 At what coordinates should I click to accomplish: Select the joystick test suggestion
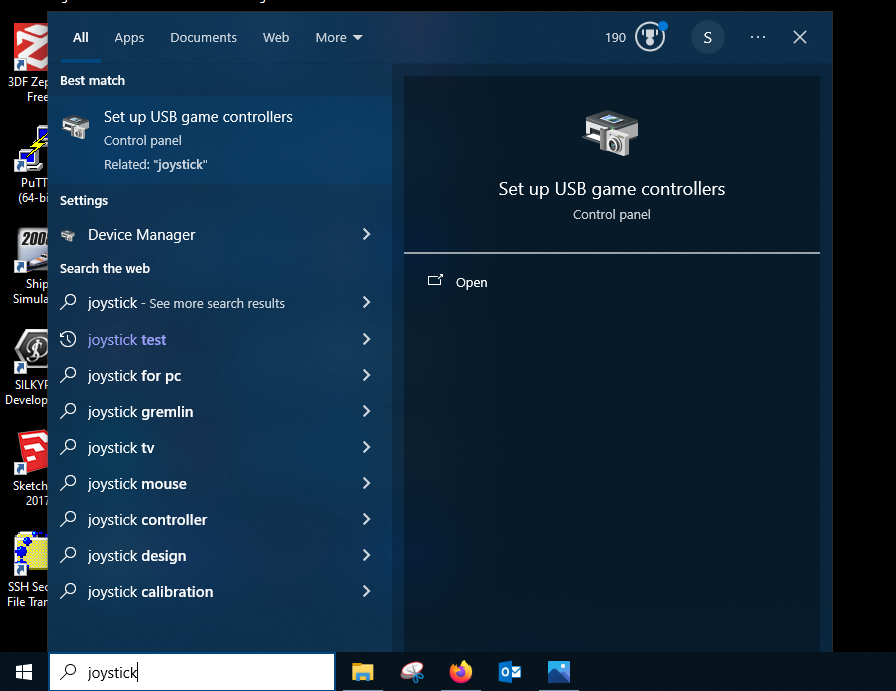click(220, 339)
